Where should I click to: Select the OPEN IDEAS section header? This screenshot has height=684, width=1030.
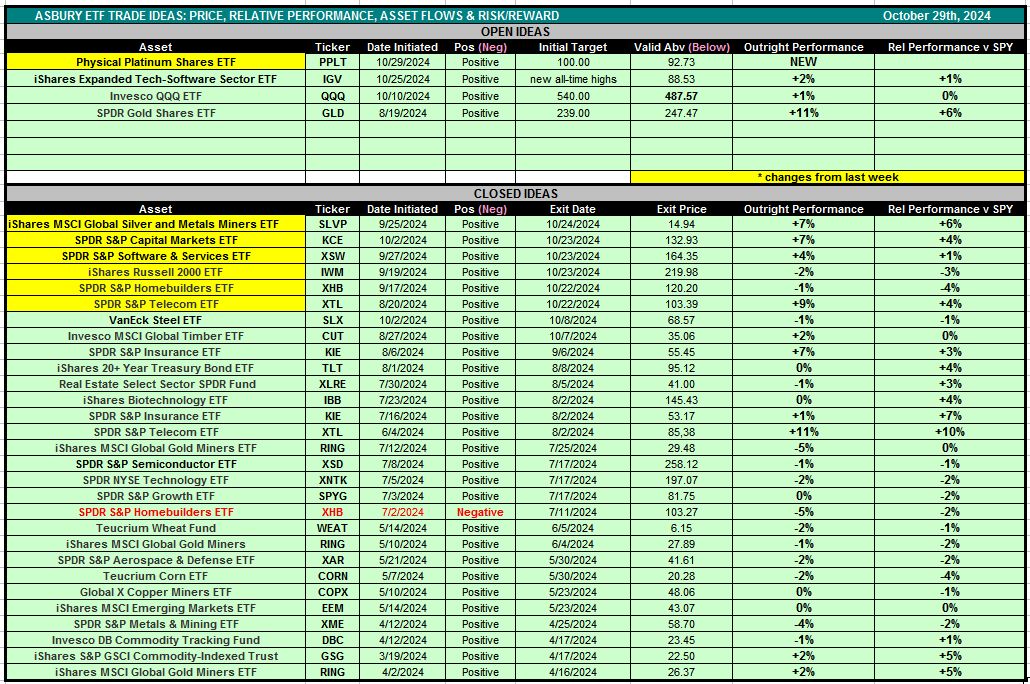[x=514, y=31]
